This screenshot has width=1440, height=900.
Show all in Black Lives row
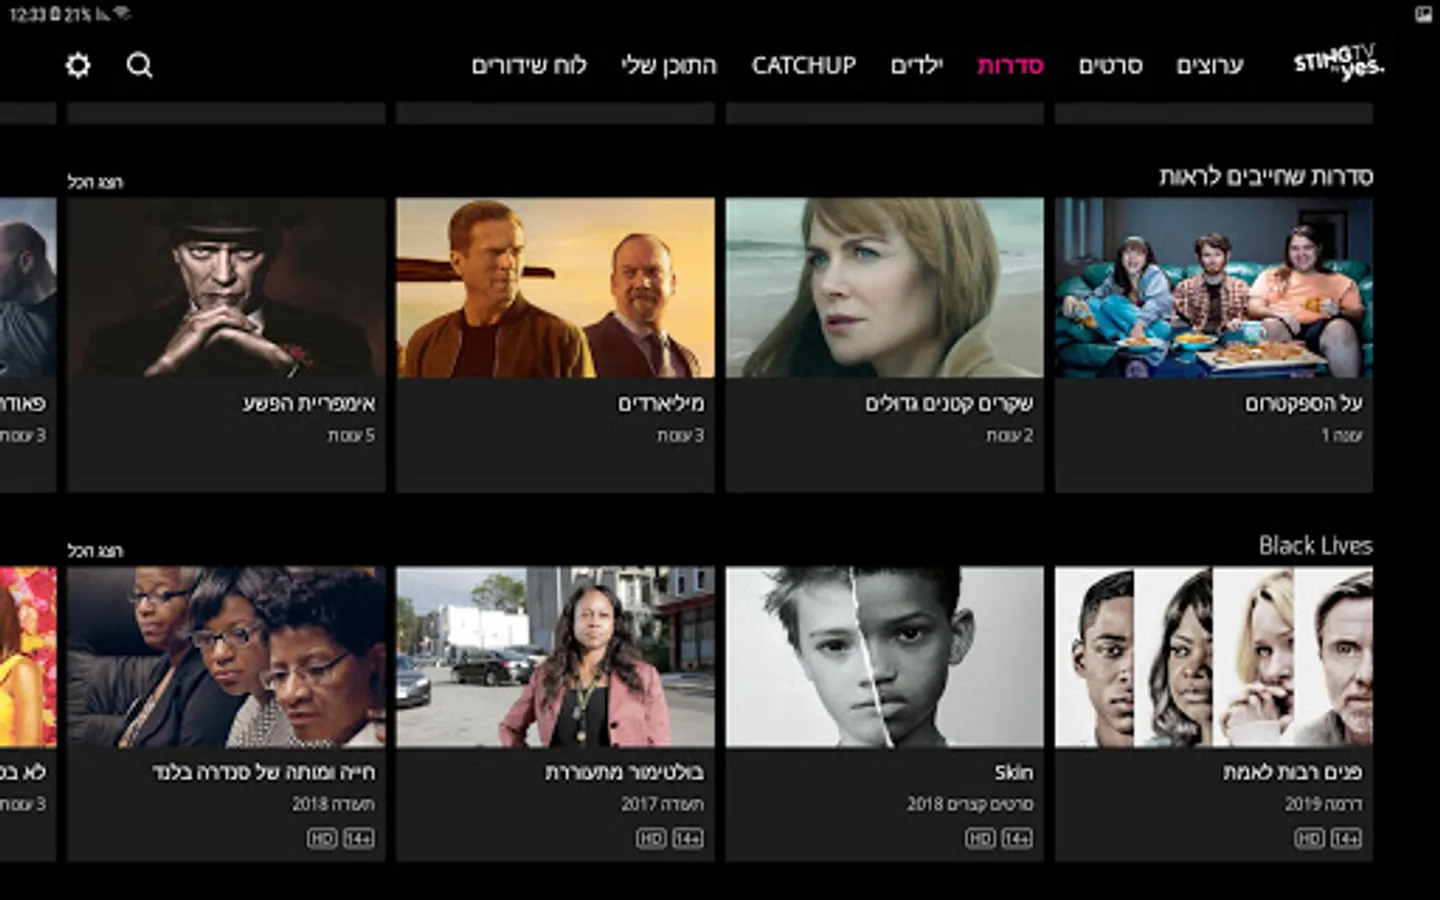[x=95, y=551]
